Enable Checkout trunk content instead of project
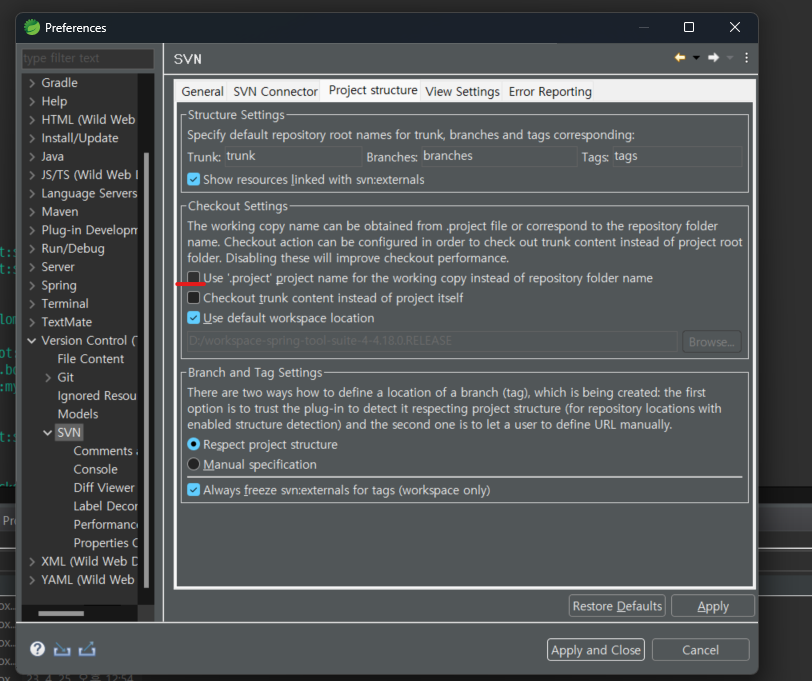Screen dimensions: 812x681 click(x=194, y=298)
